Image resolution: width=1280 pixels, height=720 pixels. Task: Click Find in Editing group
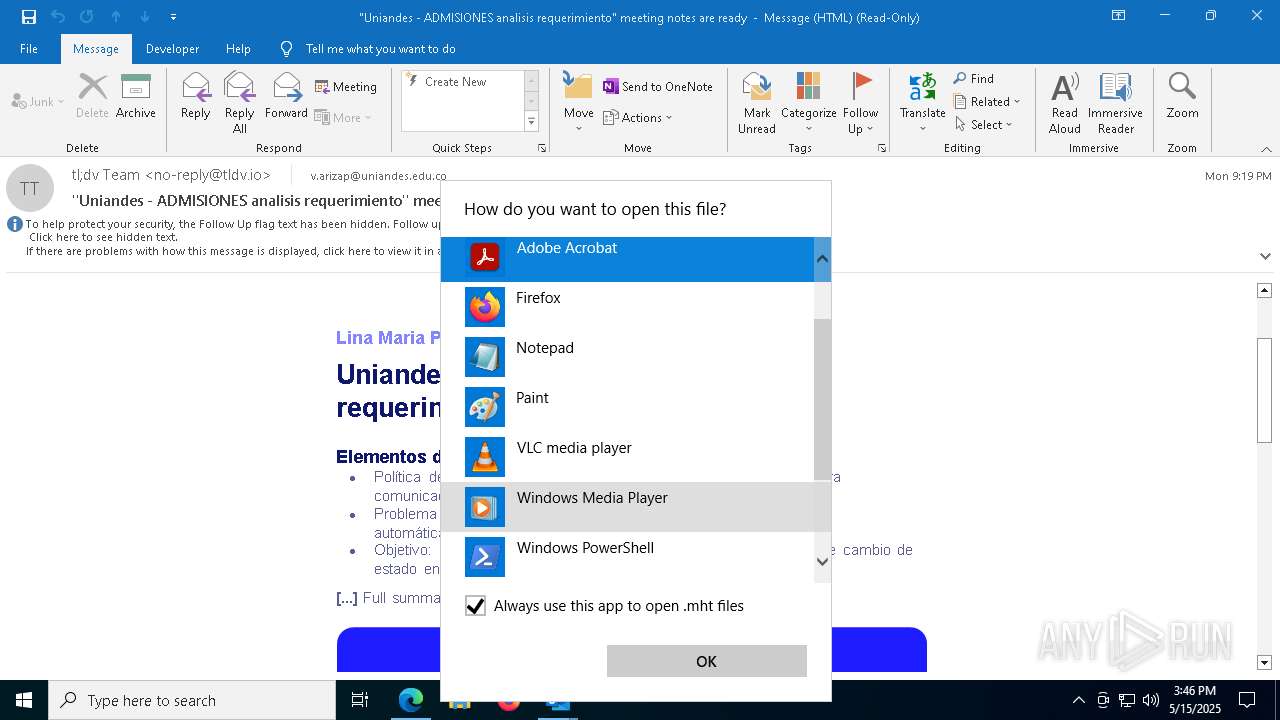pyautogui.click(x=974, y=79)
